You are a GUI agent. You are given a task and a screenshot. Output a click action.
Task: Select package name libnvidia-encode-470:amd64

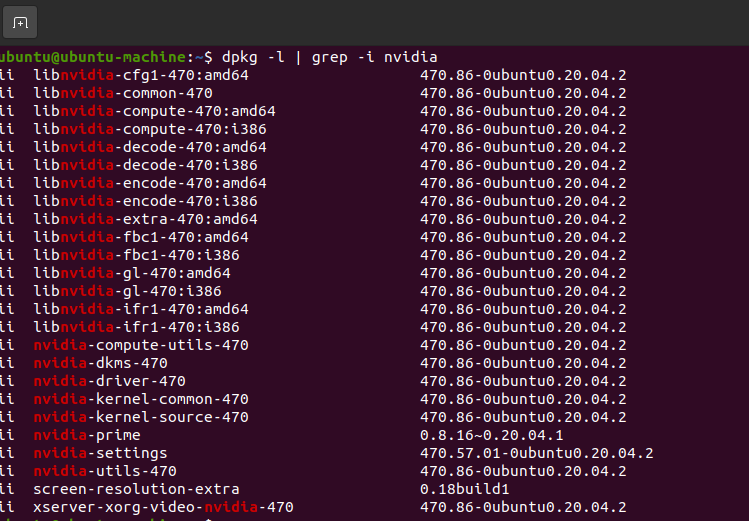[x=150, y=183]
